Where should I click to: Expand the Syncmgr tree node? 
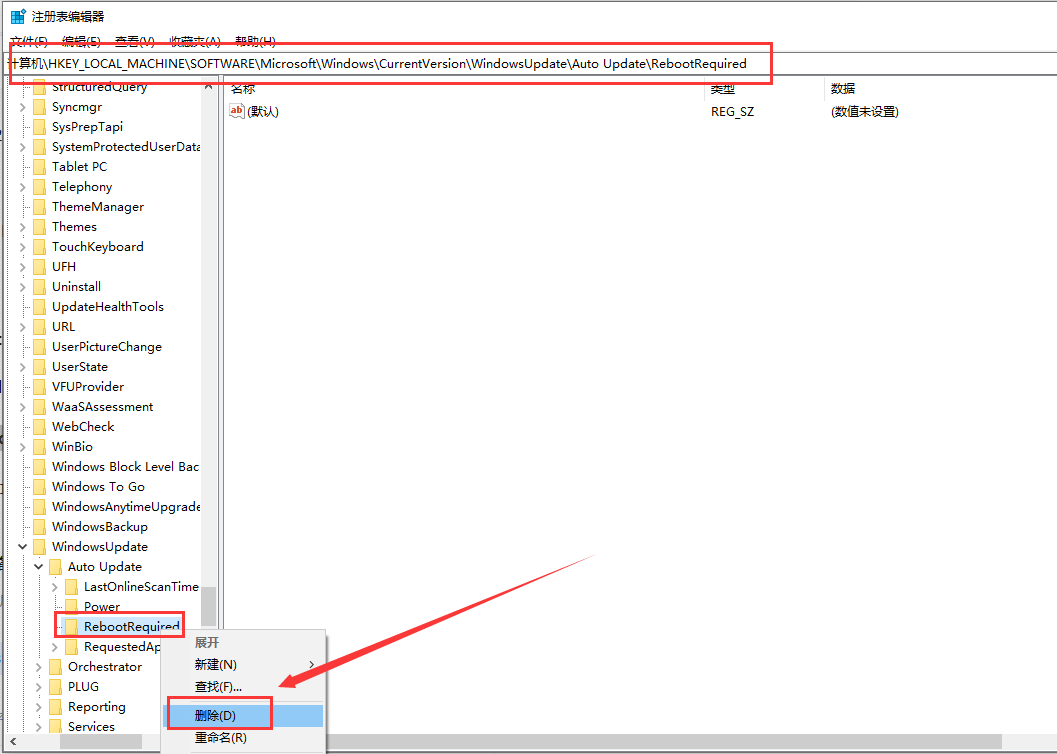(x=22, y=107)
